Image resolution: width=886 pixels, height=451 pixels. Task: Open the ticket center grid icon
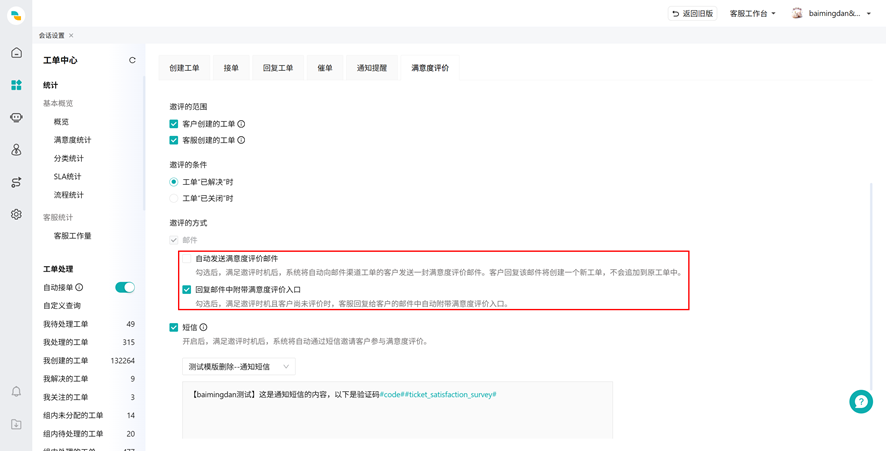click(x=16, y=85)
